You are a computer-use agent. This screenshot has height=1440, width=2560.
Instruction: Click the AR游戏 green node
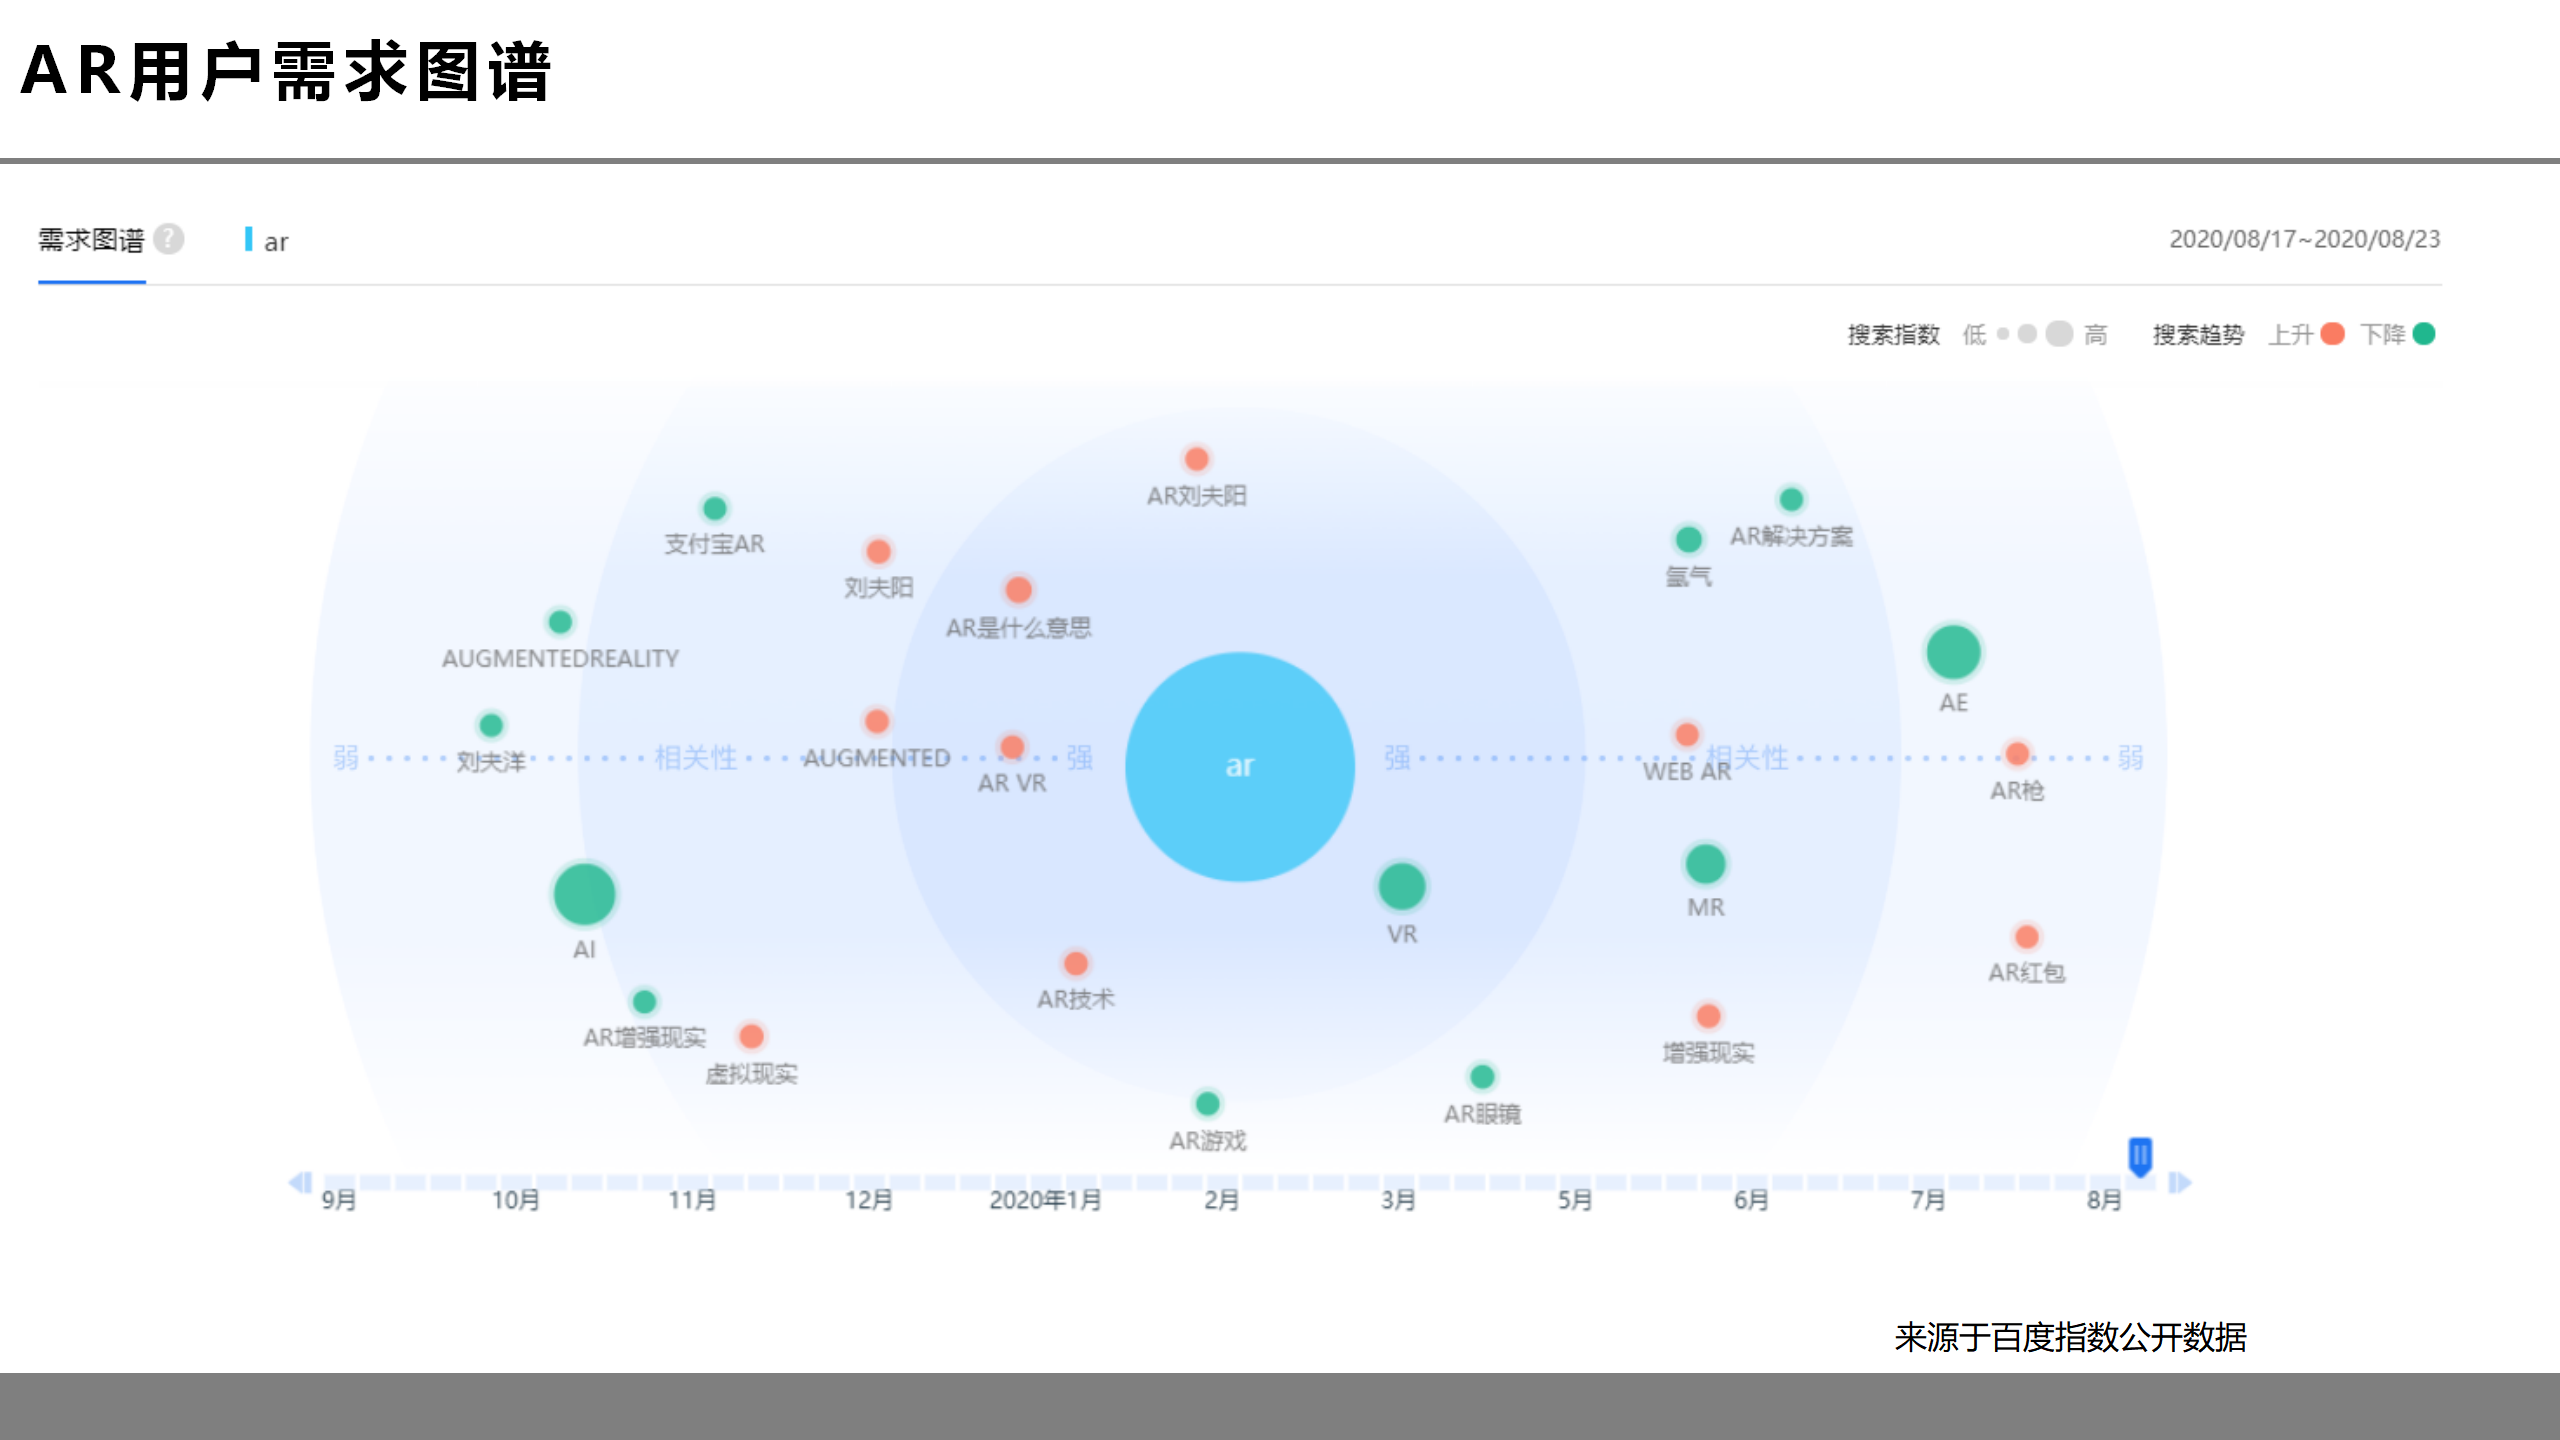pyautogui.click(x=1208, y=1103)
